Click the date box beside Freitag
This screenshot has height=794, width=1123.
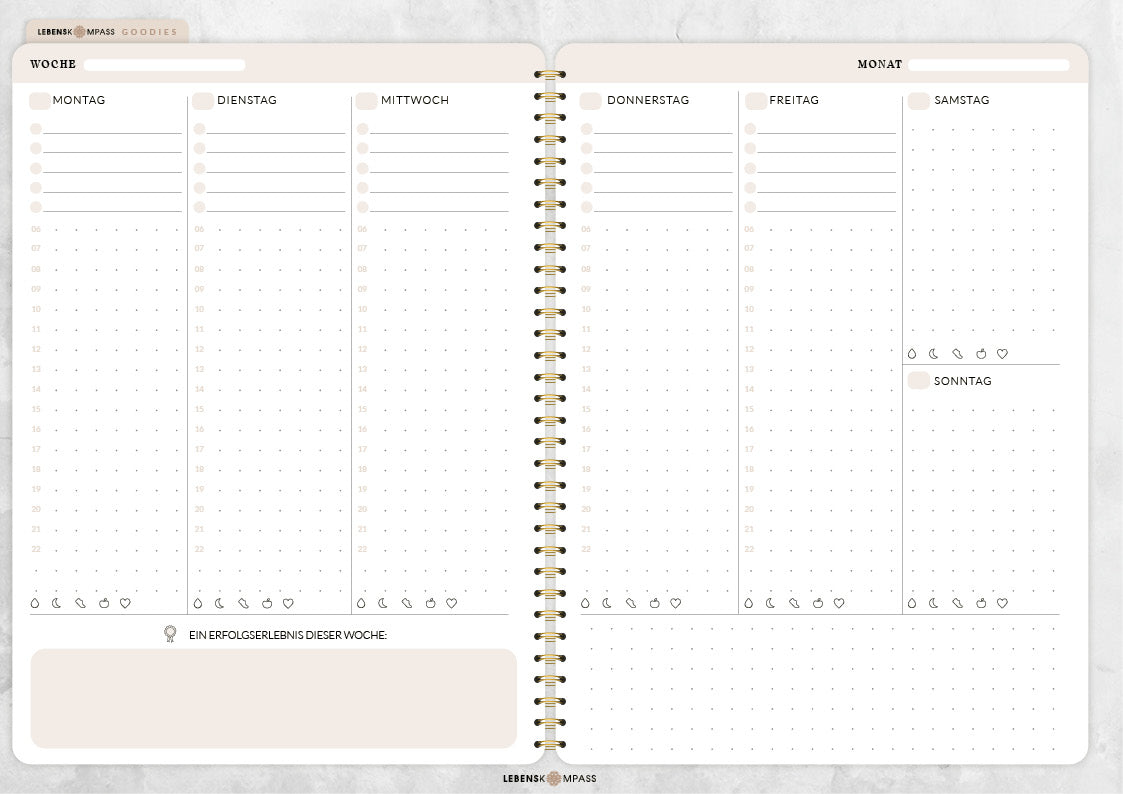(x=756, y=100)
